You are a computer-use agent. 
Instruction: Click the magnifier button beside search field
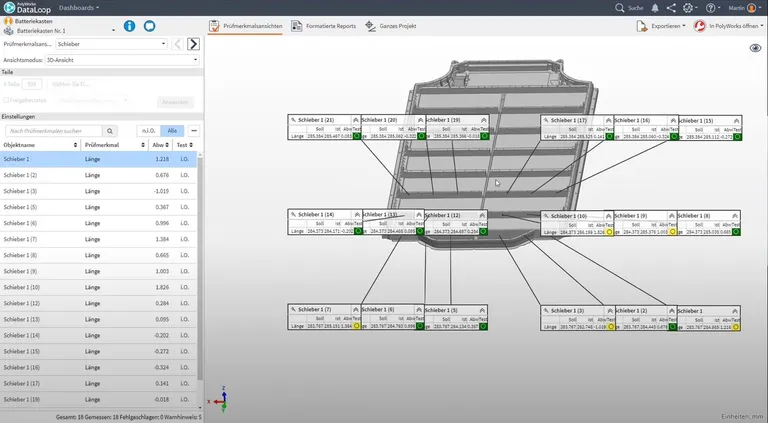point(110,131)
